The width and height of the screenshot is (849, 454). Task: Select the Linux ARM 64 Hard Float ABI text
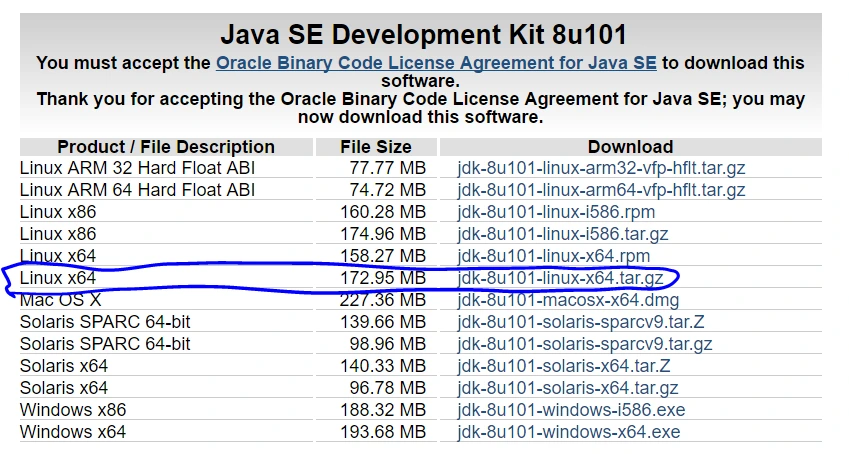click(x=138, y=190)
